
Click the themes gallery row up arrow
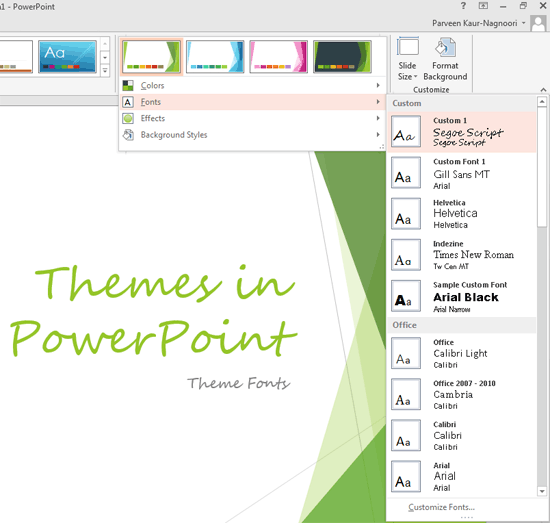(105, 44)
